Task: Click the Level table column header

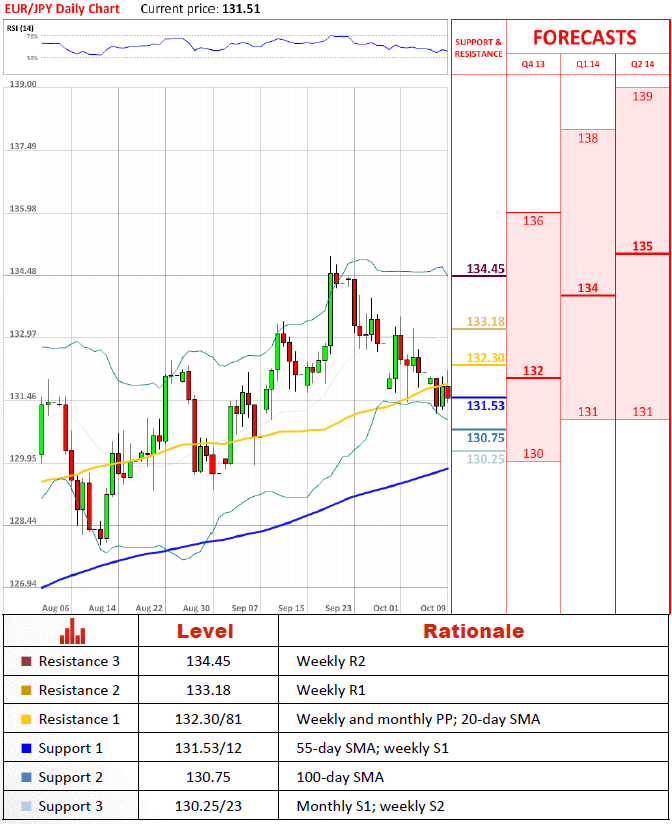Action: pyautogui.click(x=205, y=631)
